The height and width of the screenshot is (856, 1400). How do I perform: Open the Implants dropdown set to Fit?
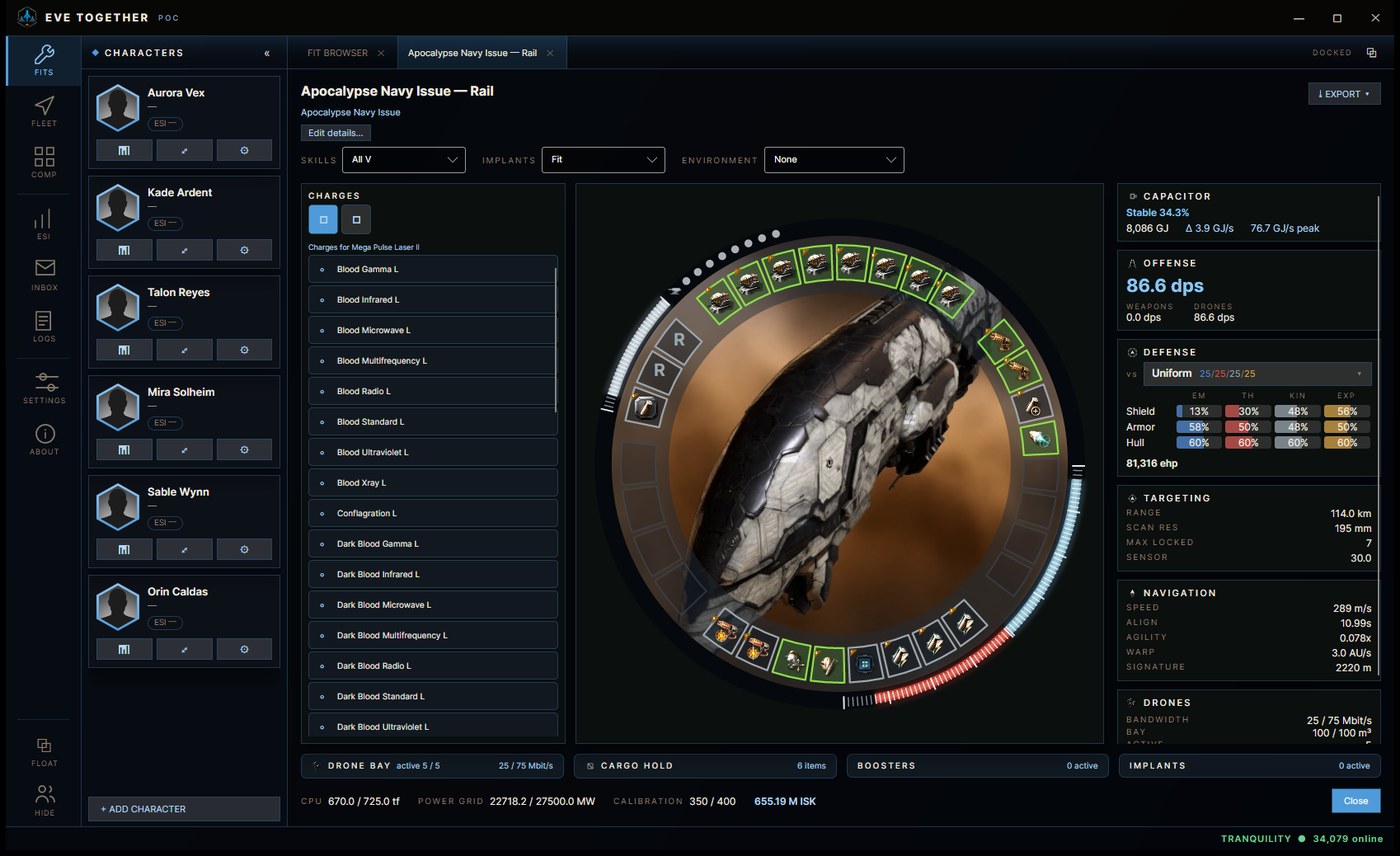pos(603,160)
